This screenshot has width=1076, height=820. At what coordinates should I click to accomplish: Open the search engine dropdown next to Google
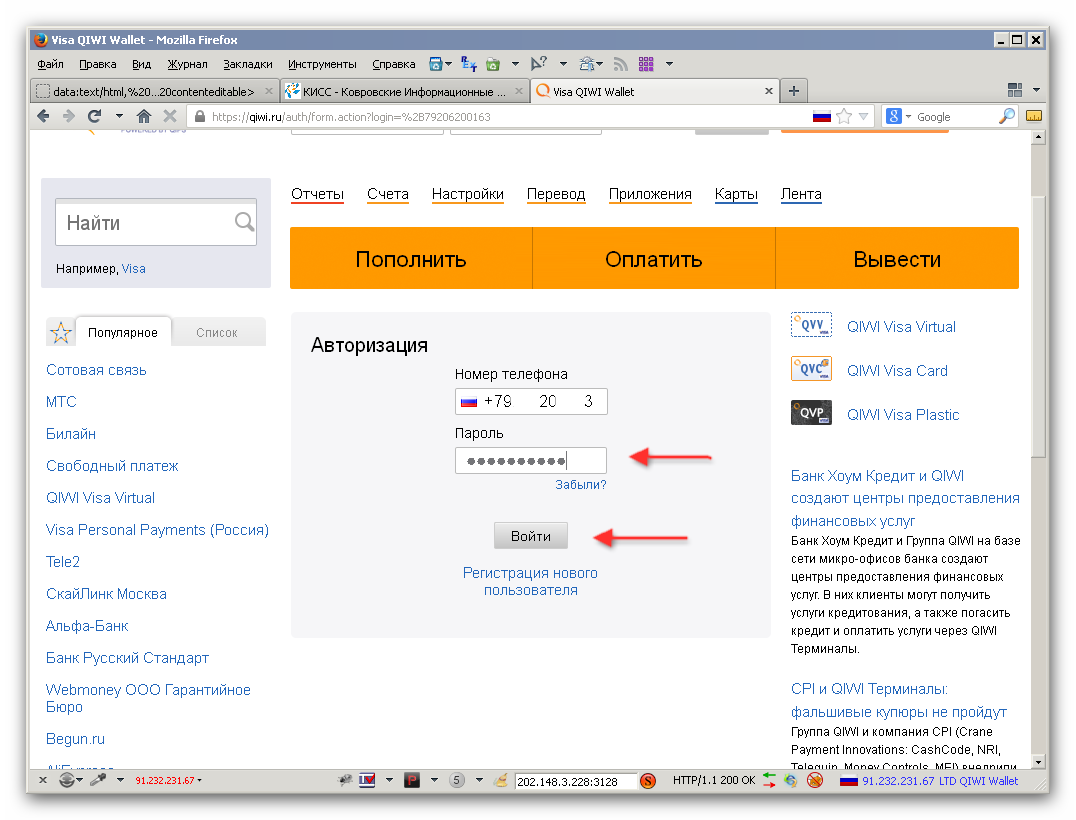[x=909, y=117]
